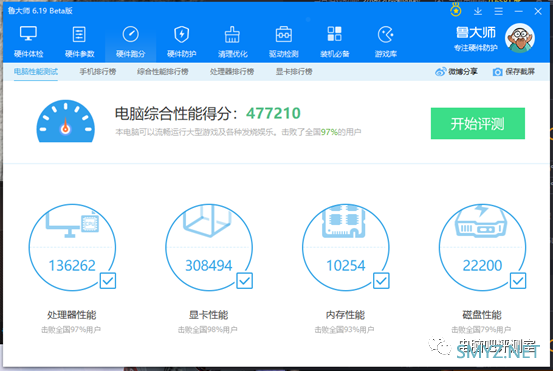
Task: Toggle the 显卡性能 test checkbox
Action: pyautogui.click(x=244, y=281)
